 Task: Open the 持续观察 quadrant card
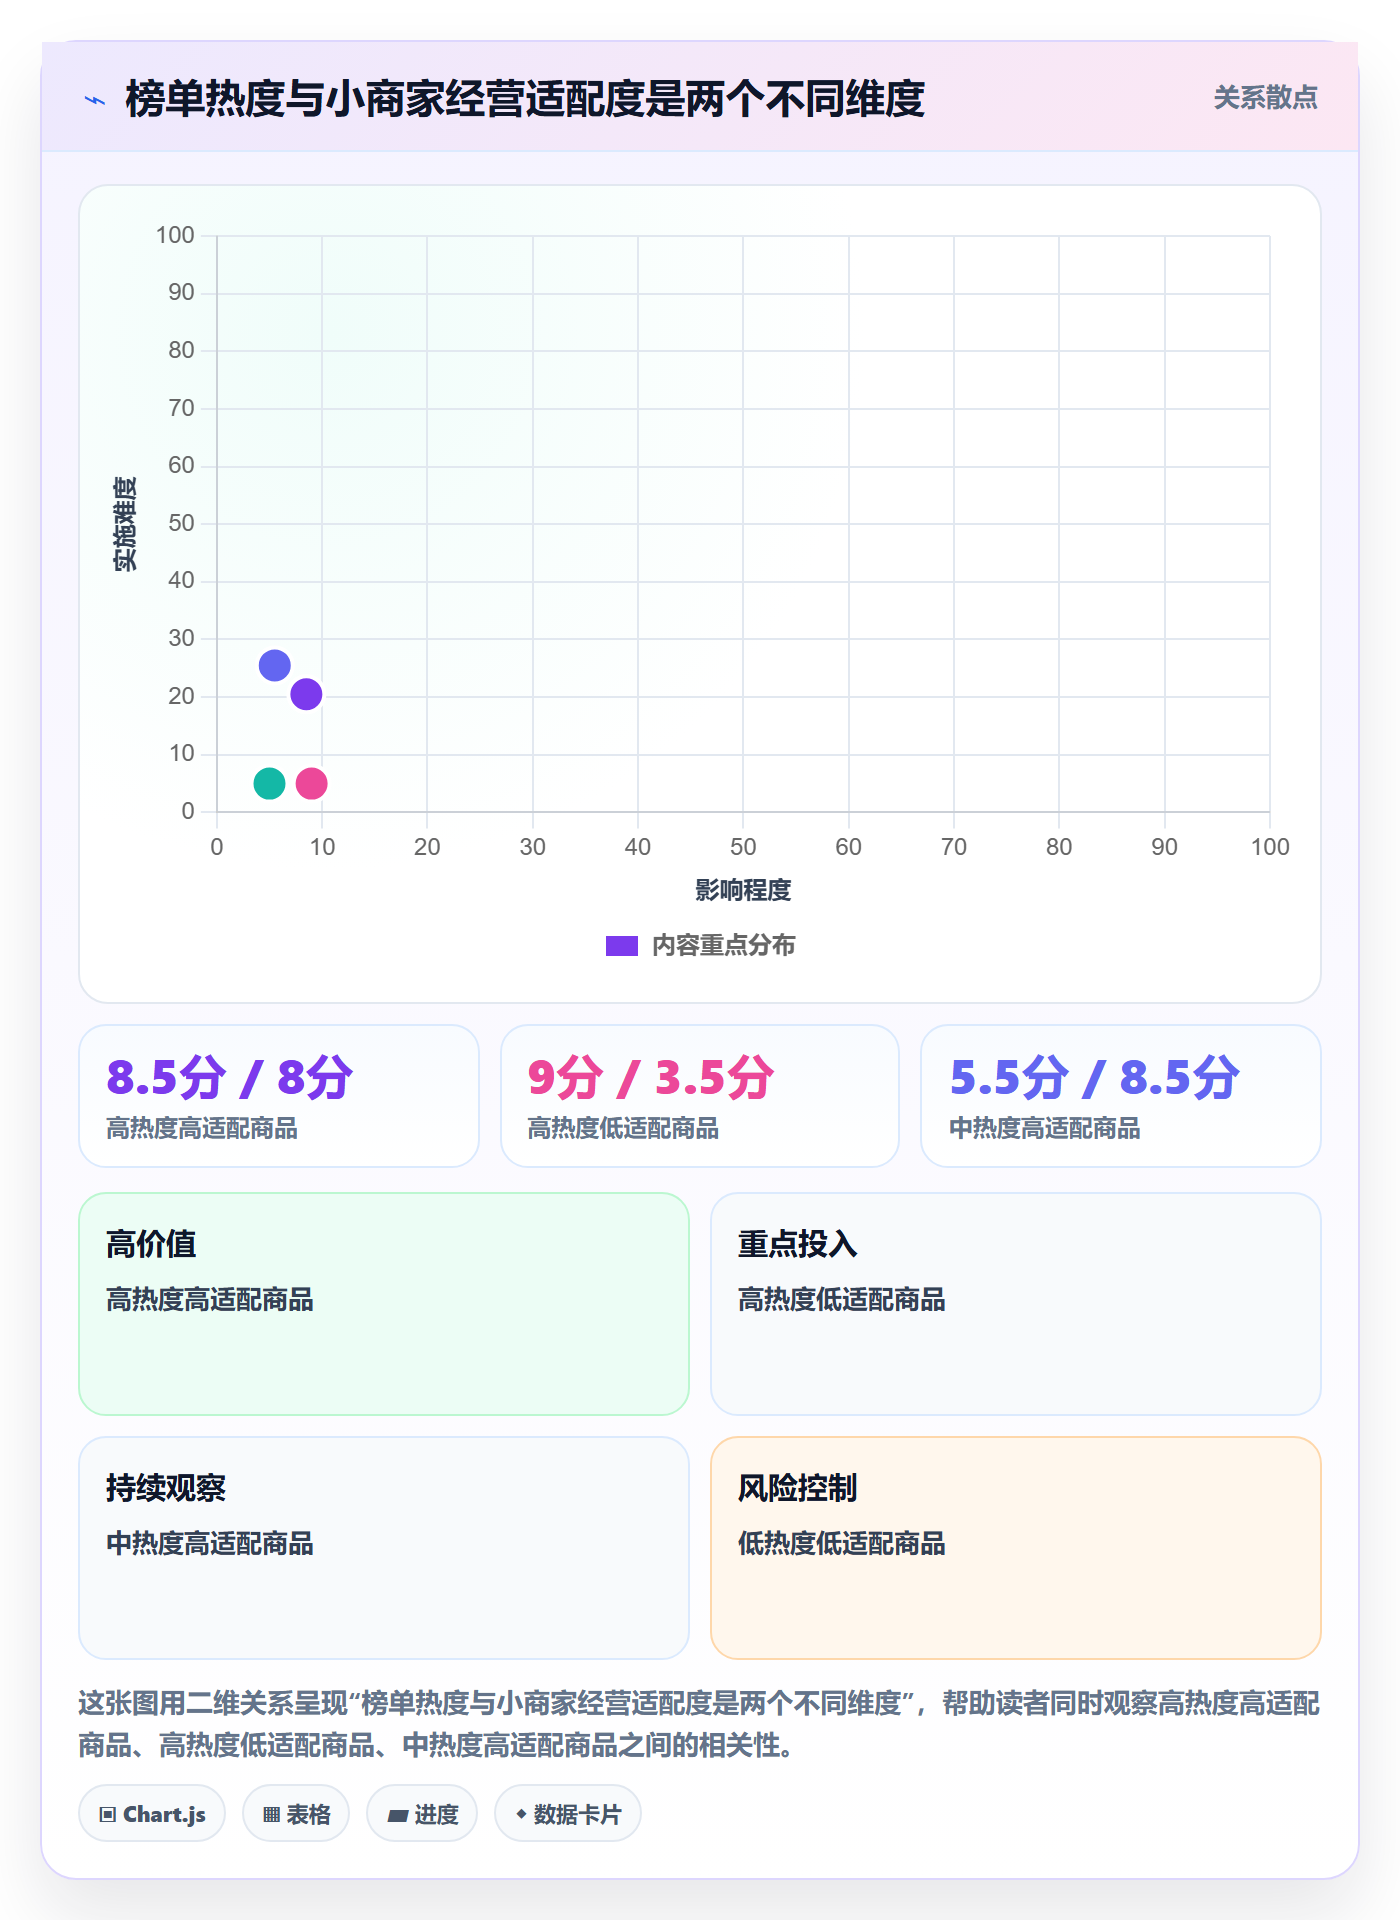[x=384, y=1548]
